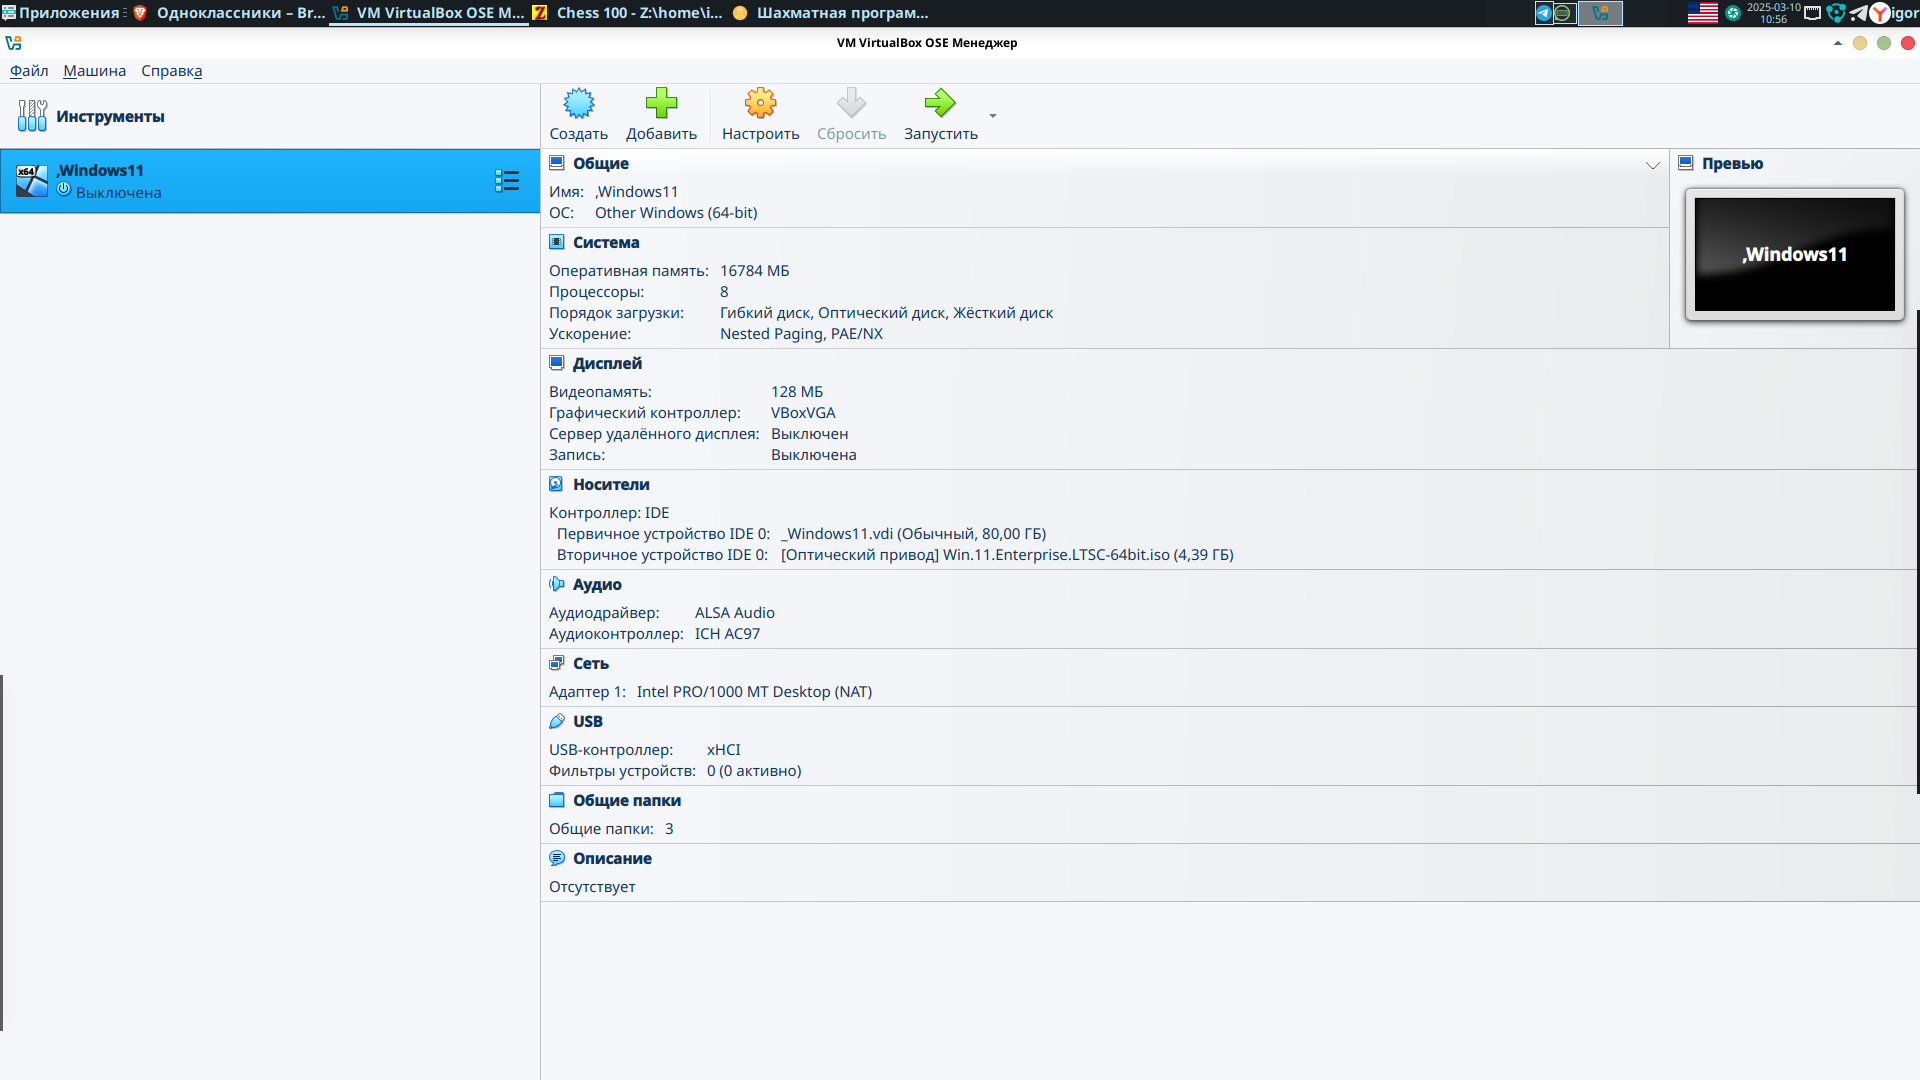Image resolution: width=1920 pixels, height=1080 pixels.
Task: Select the Windows11 machine name in list
Action: [100, 170]
